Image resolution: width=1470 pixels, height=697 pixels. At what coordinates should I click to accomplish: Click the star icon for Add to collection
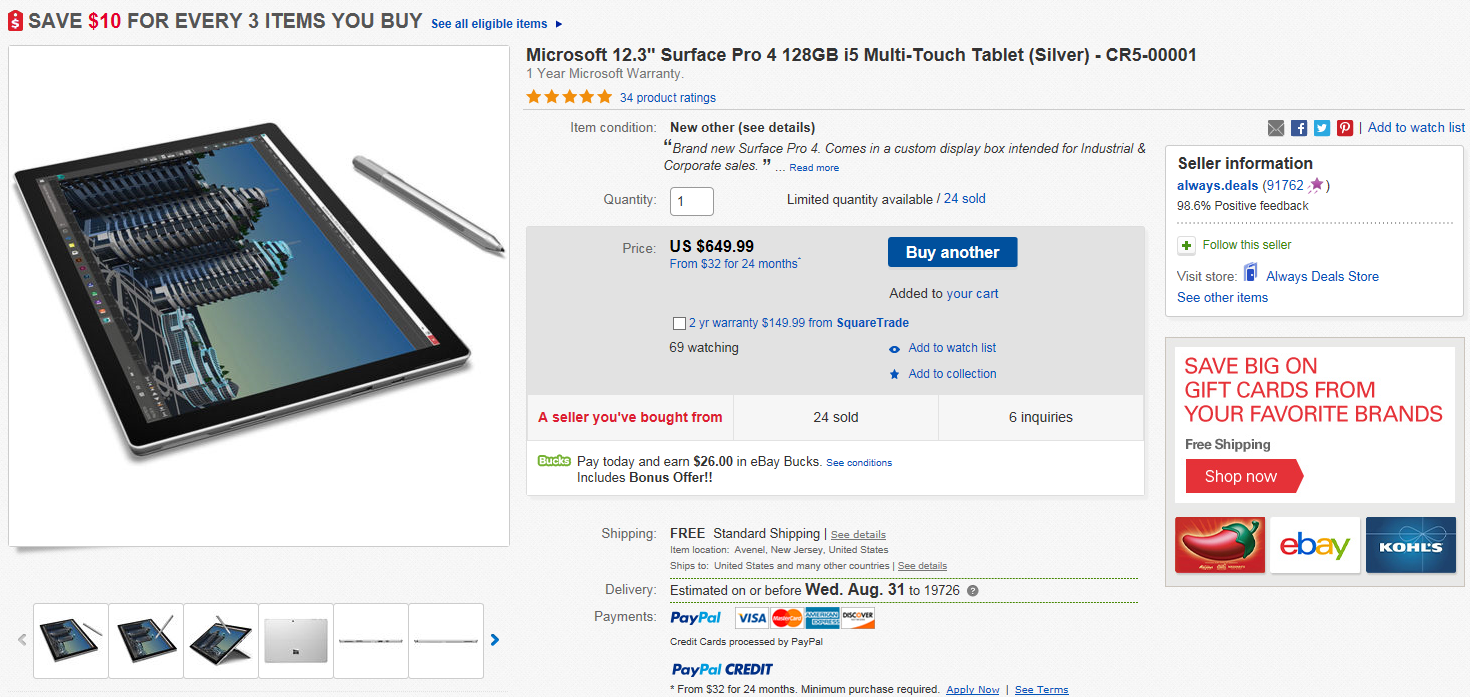coord(894,375)
